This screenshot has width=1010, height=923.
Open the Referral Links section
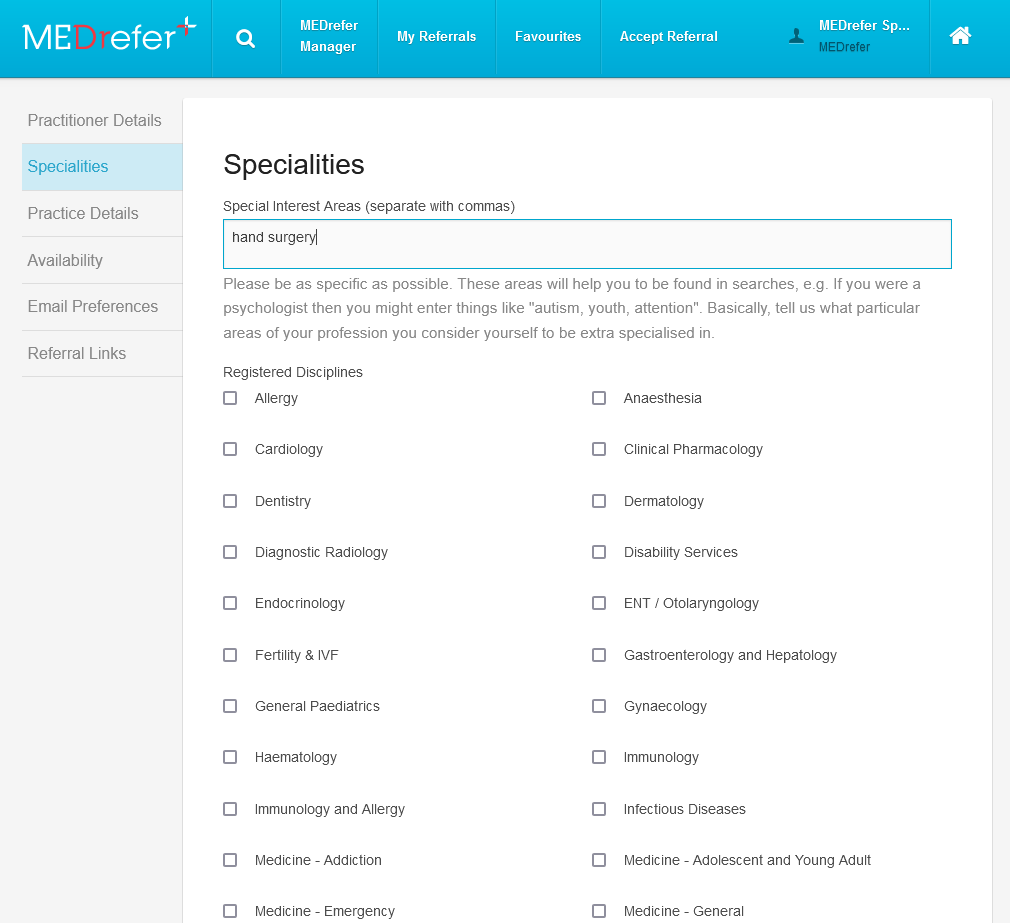(77, 353)
